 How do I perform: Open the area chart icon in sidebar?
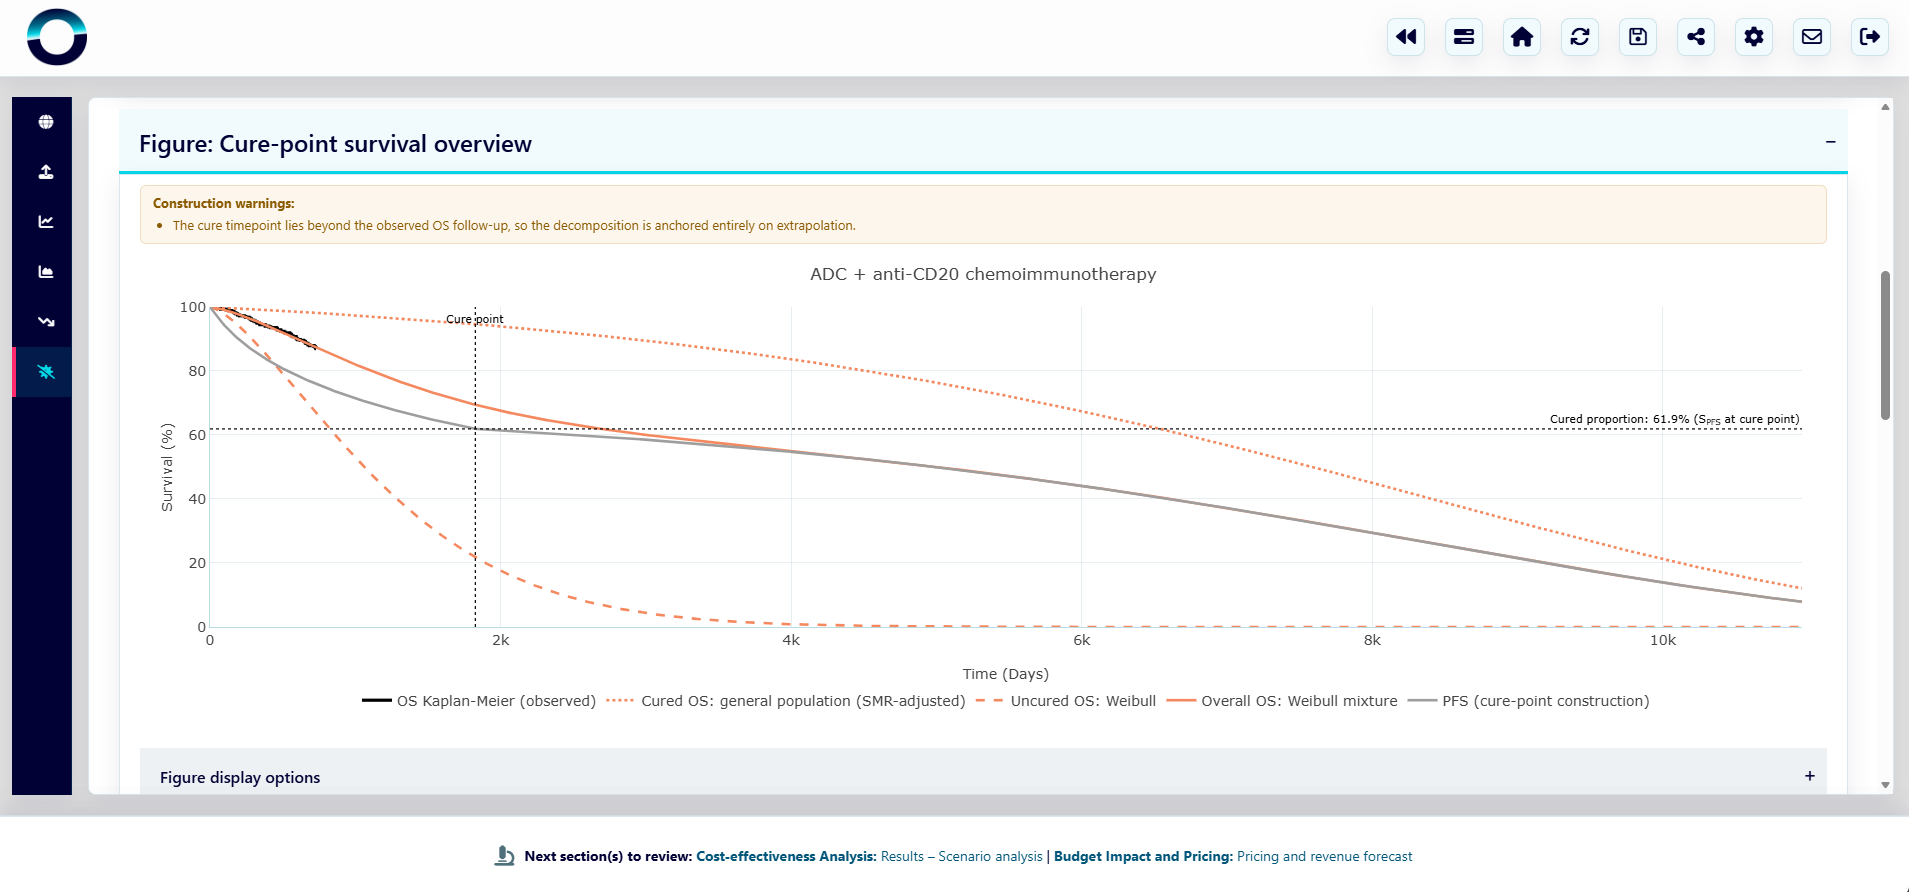coord(46,272)
